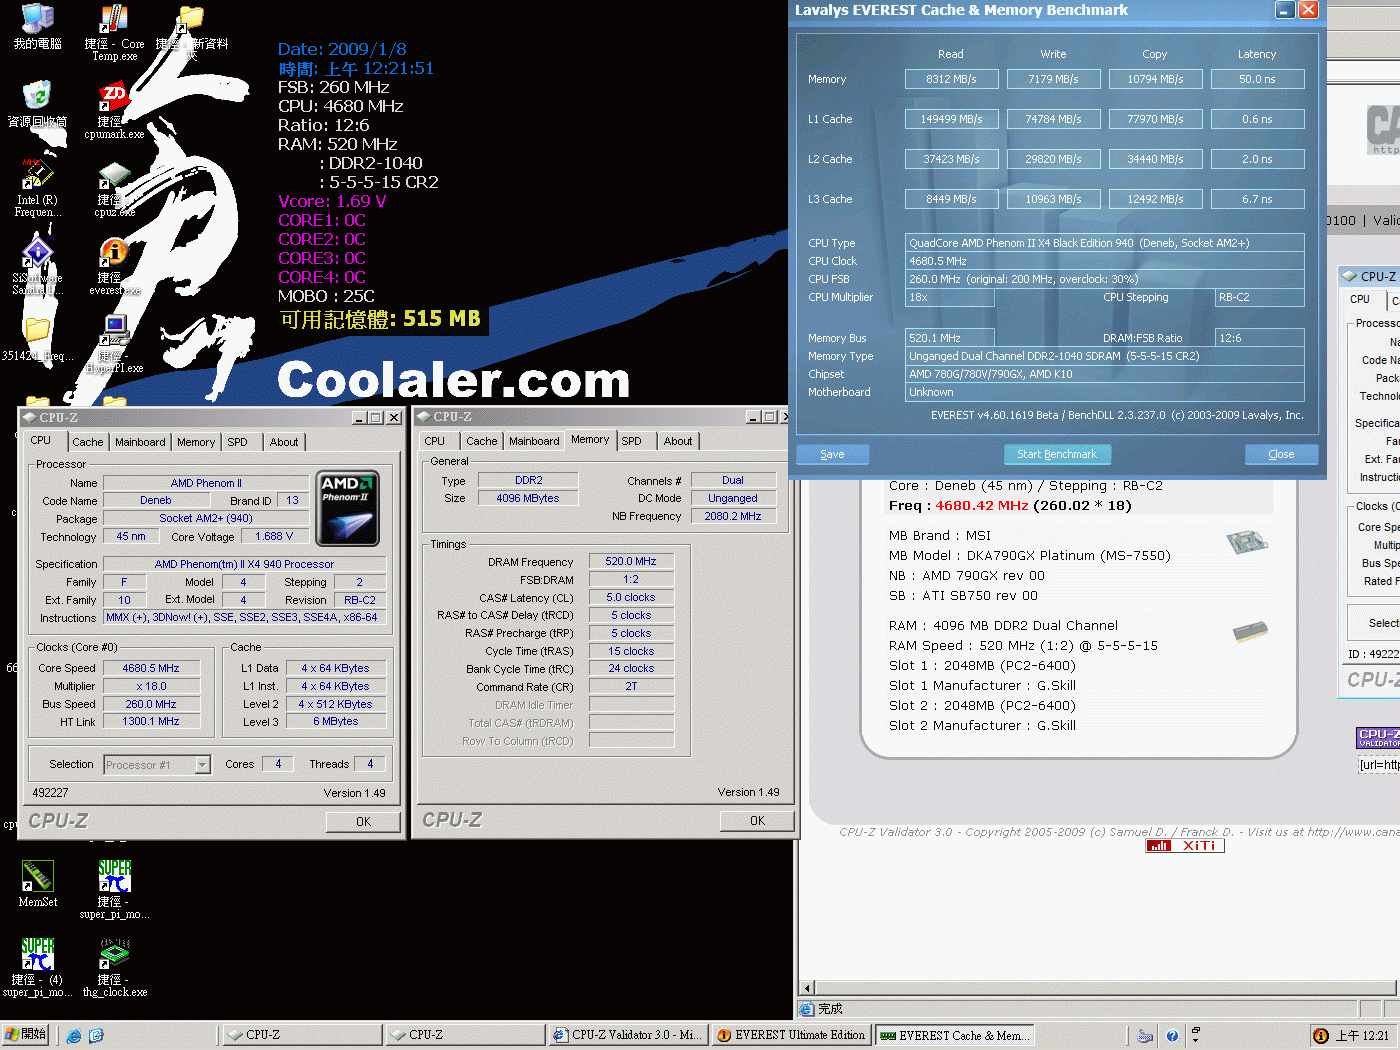This screenshot has width=1400, height=1050.
Task: Launch the everest.exe desktop shortcut
Action: tap(114, 266)
